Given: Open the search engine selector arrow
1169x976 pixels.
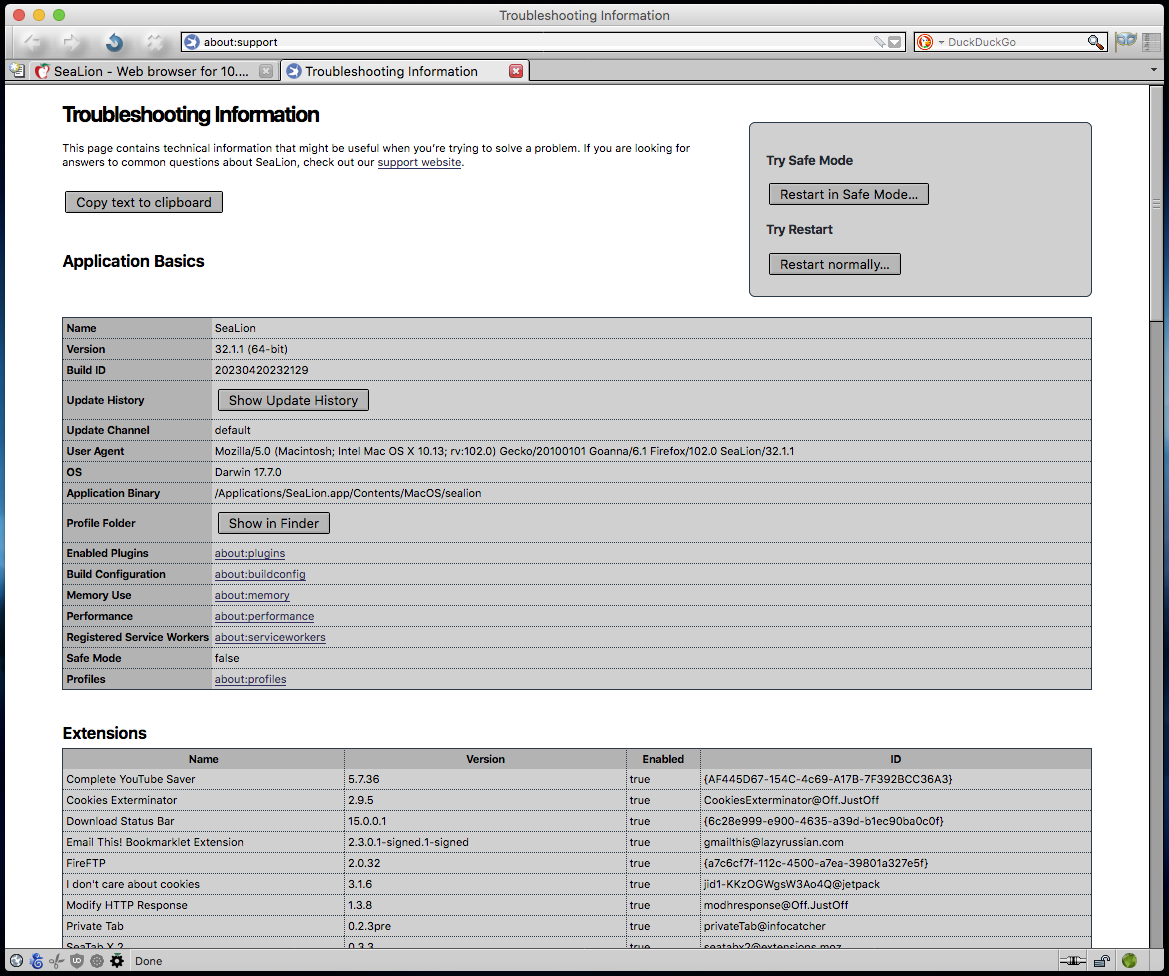Looking at the screenshot, I should coord(941,42).
